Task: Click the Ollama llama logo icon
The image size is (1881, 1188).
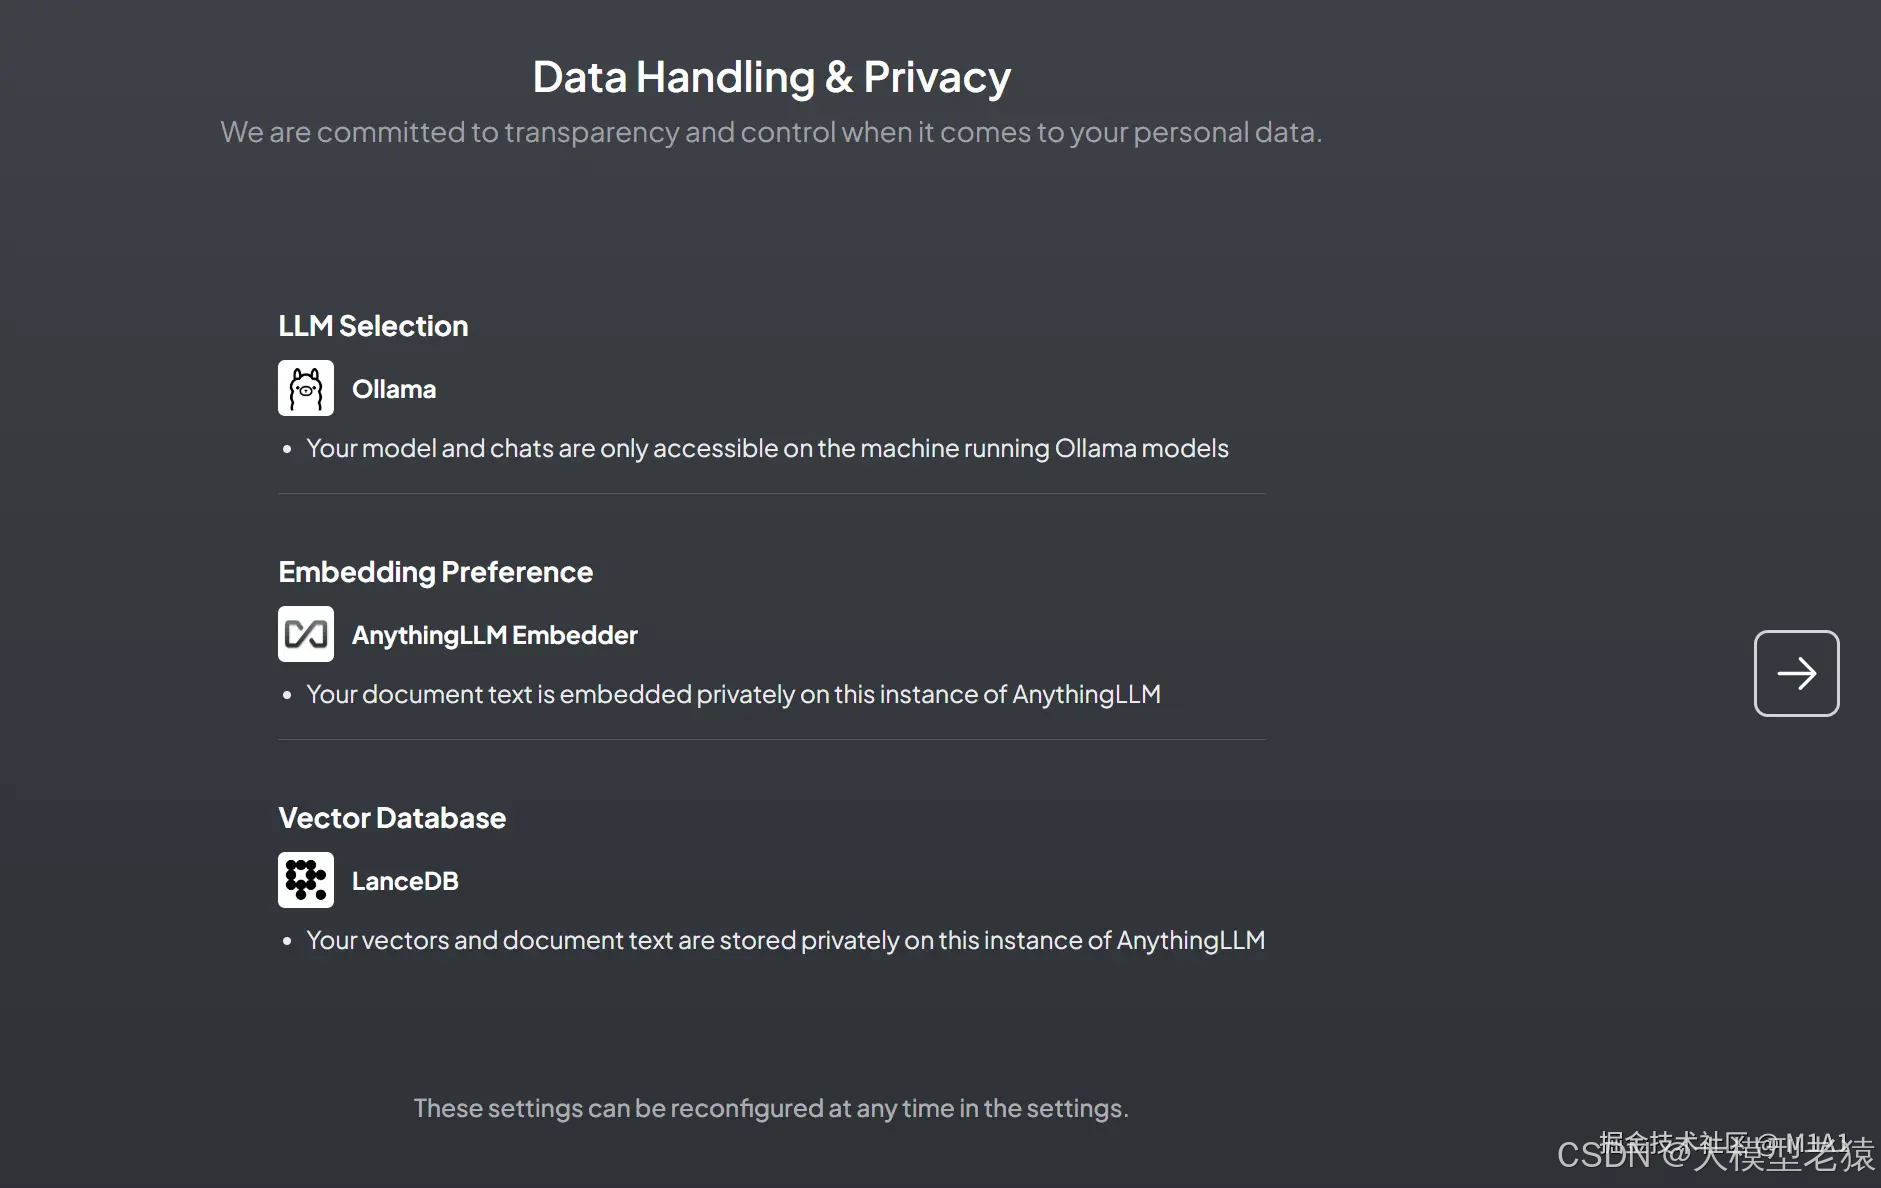Action: click(306, 388)
